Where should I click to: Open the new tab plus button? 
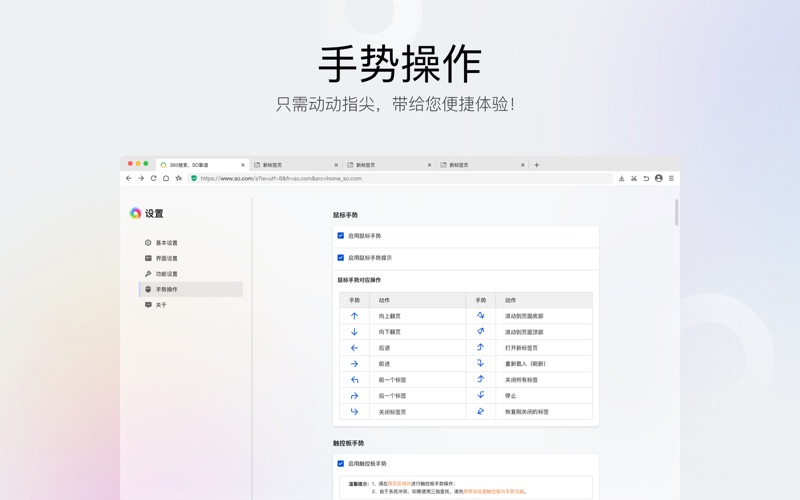537,165
